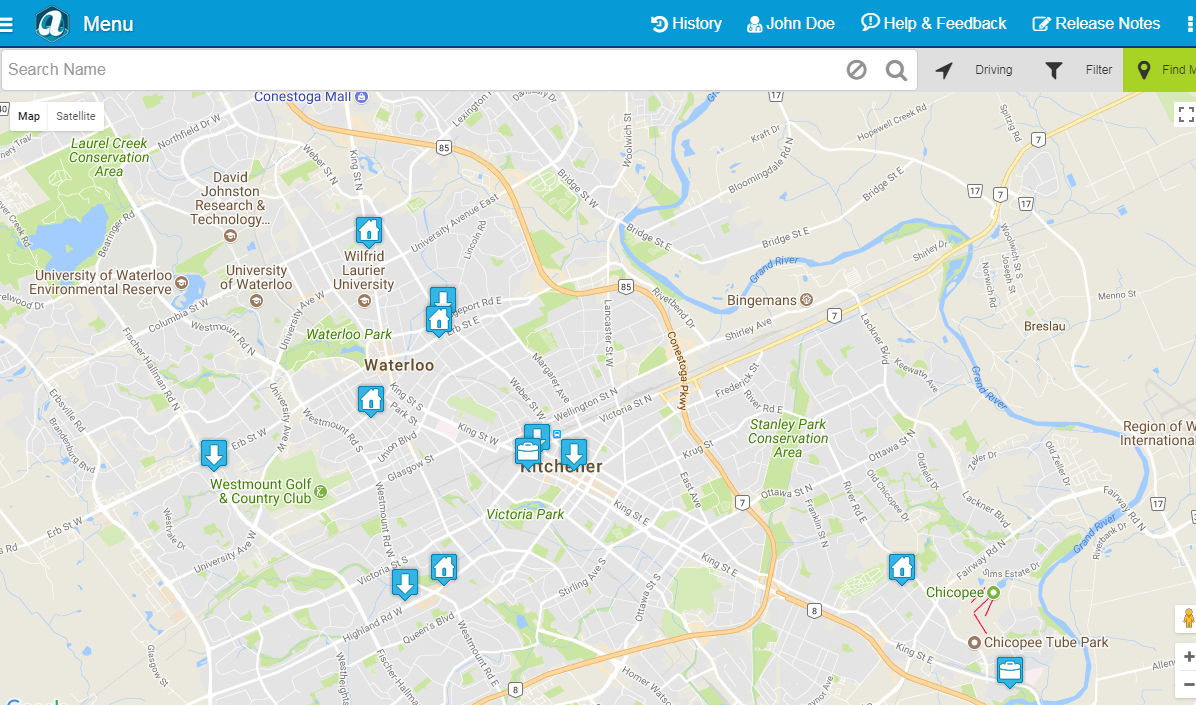Open the Menu label
Screen dimensions: 1196x705
click(x=108, y=24)
